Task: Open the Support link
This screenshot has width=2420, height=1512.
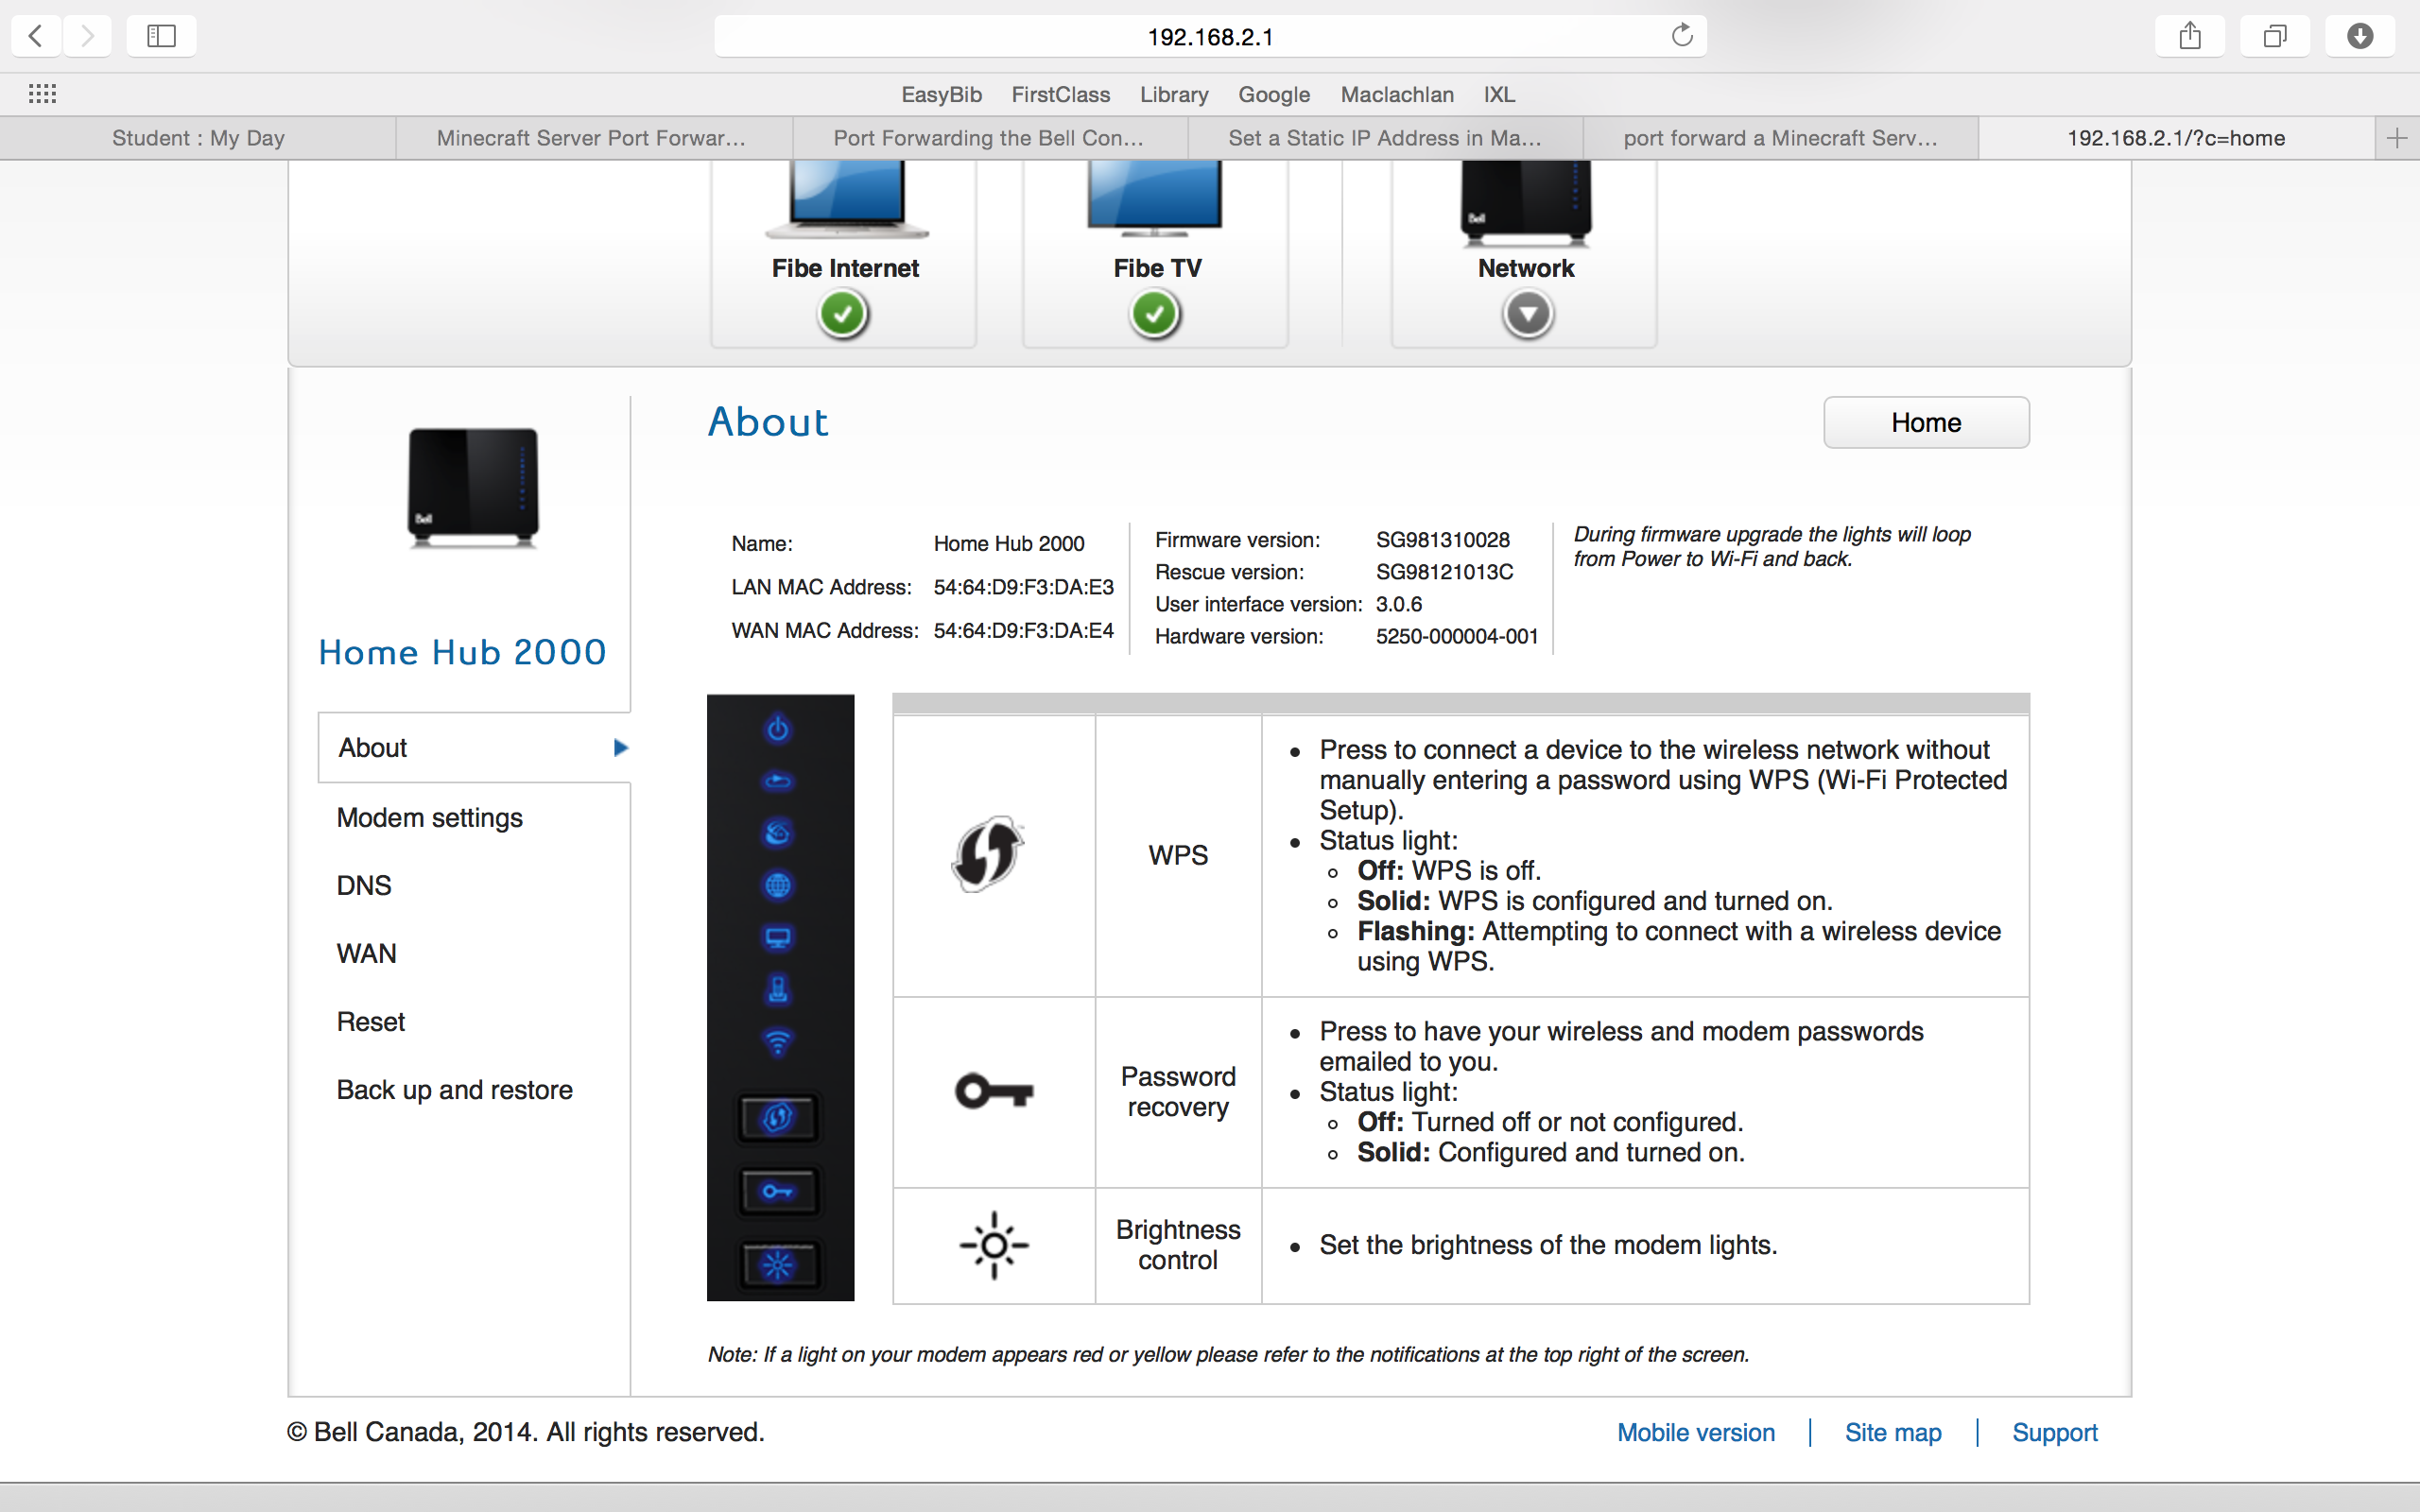Action: point(2054,1432)
